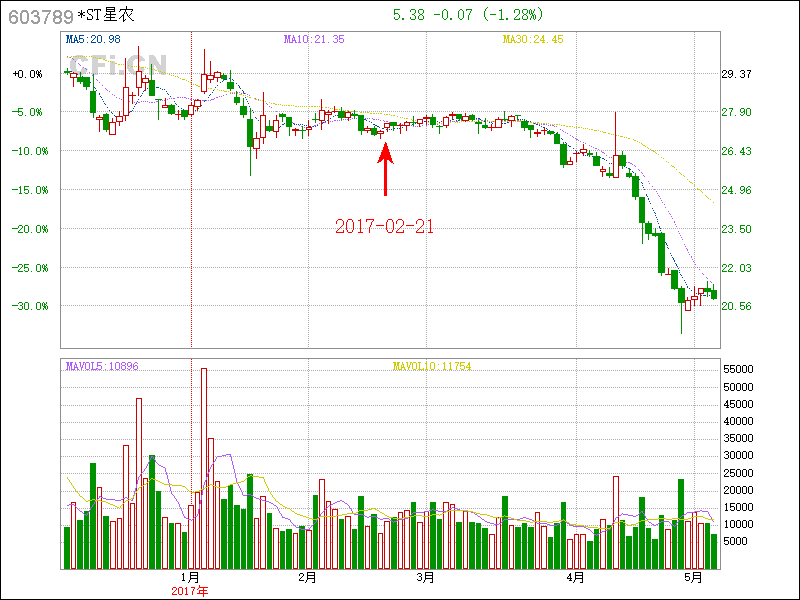Screen dimensions: 800x600
Task: Click the MAVOL10:11754 volume label
Action: pyautogui.click(x=431, y=367)
